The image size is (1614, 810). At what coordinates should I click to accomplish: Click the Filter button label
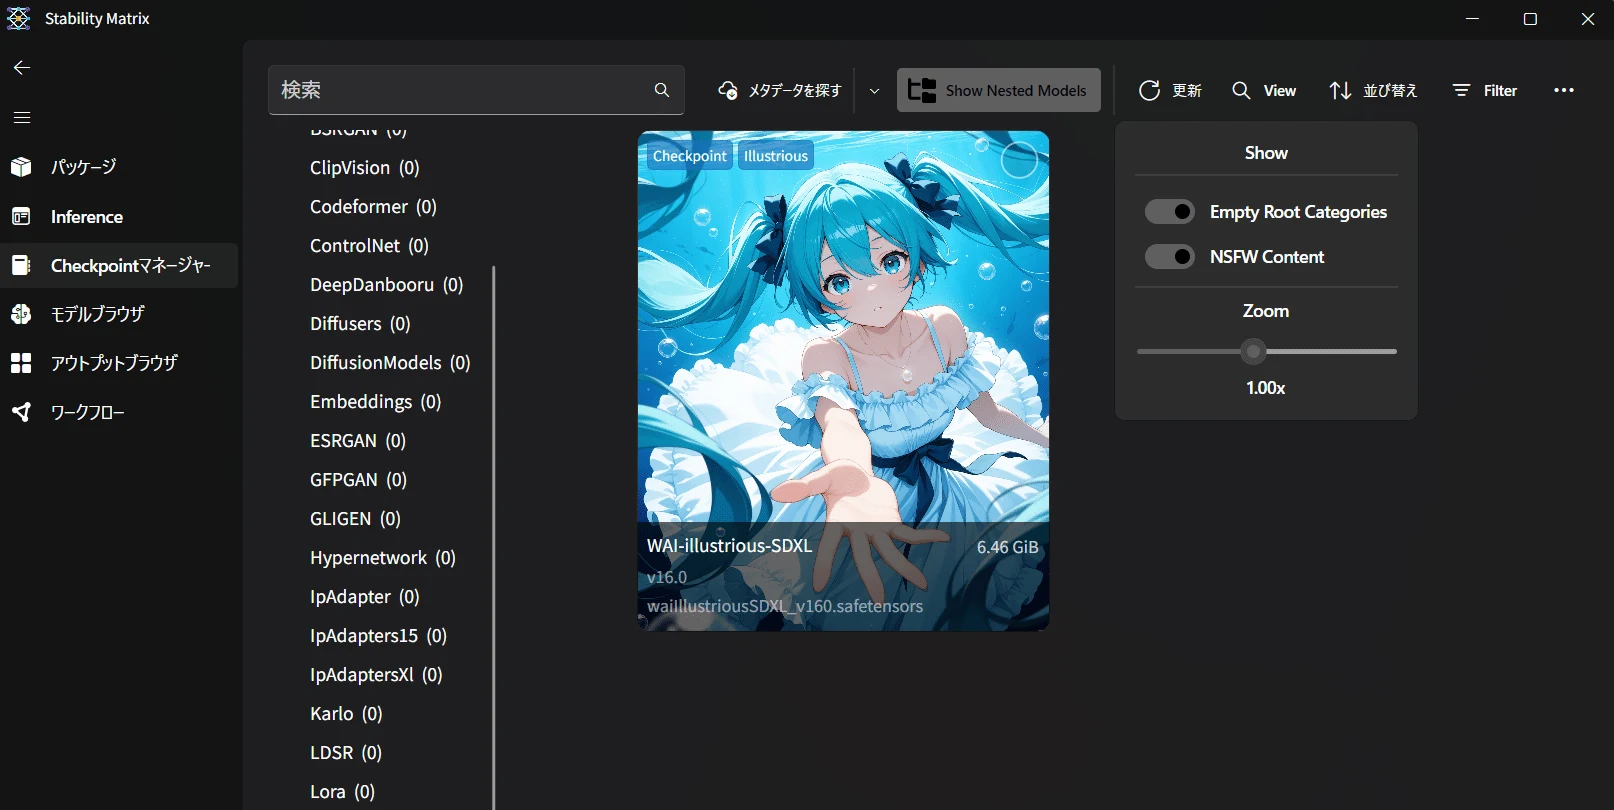(x=1500, y=90)
